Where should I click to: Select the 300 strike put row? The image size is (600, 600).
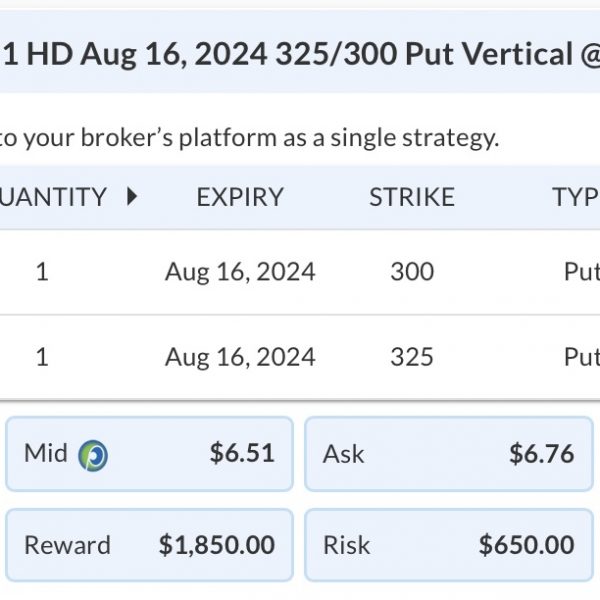click(300, 272)
